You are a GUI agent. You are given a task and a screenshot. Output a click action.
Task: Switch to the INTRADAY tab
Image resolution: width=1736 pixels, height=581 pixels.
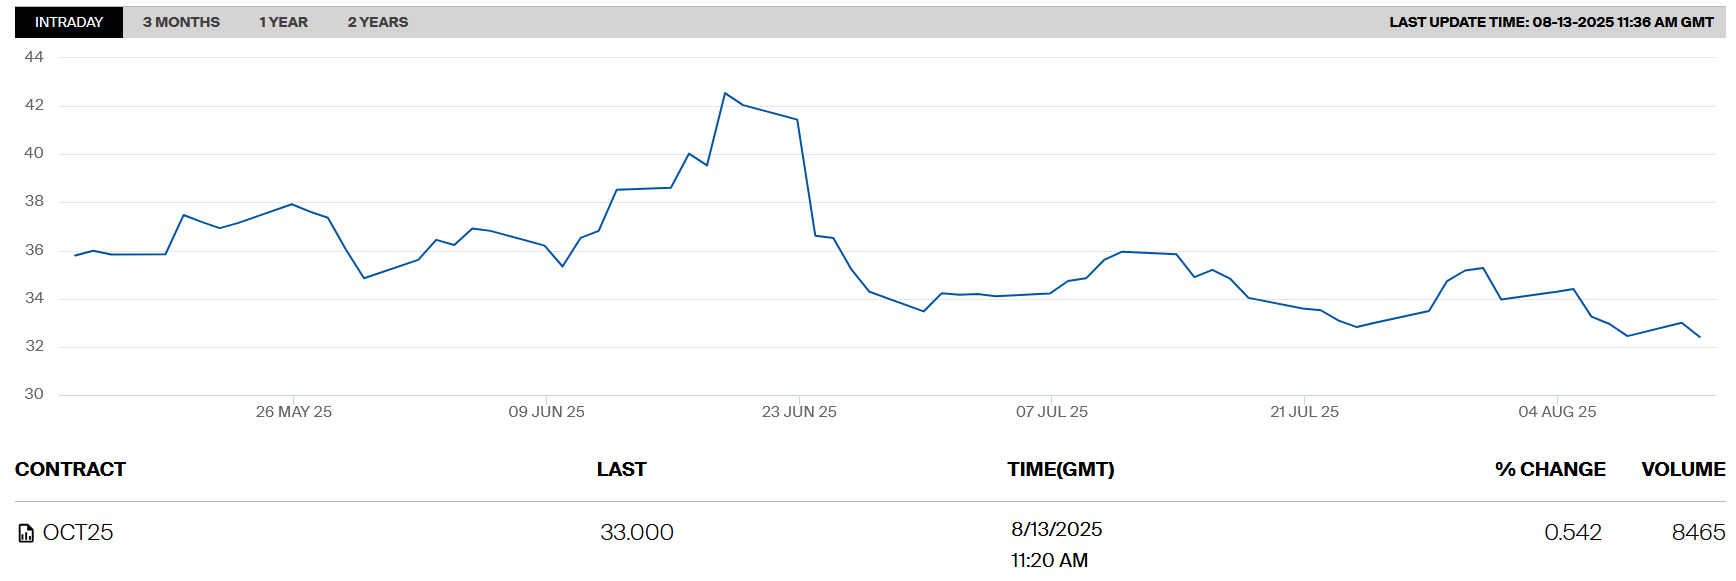[x=69, y=22]
